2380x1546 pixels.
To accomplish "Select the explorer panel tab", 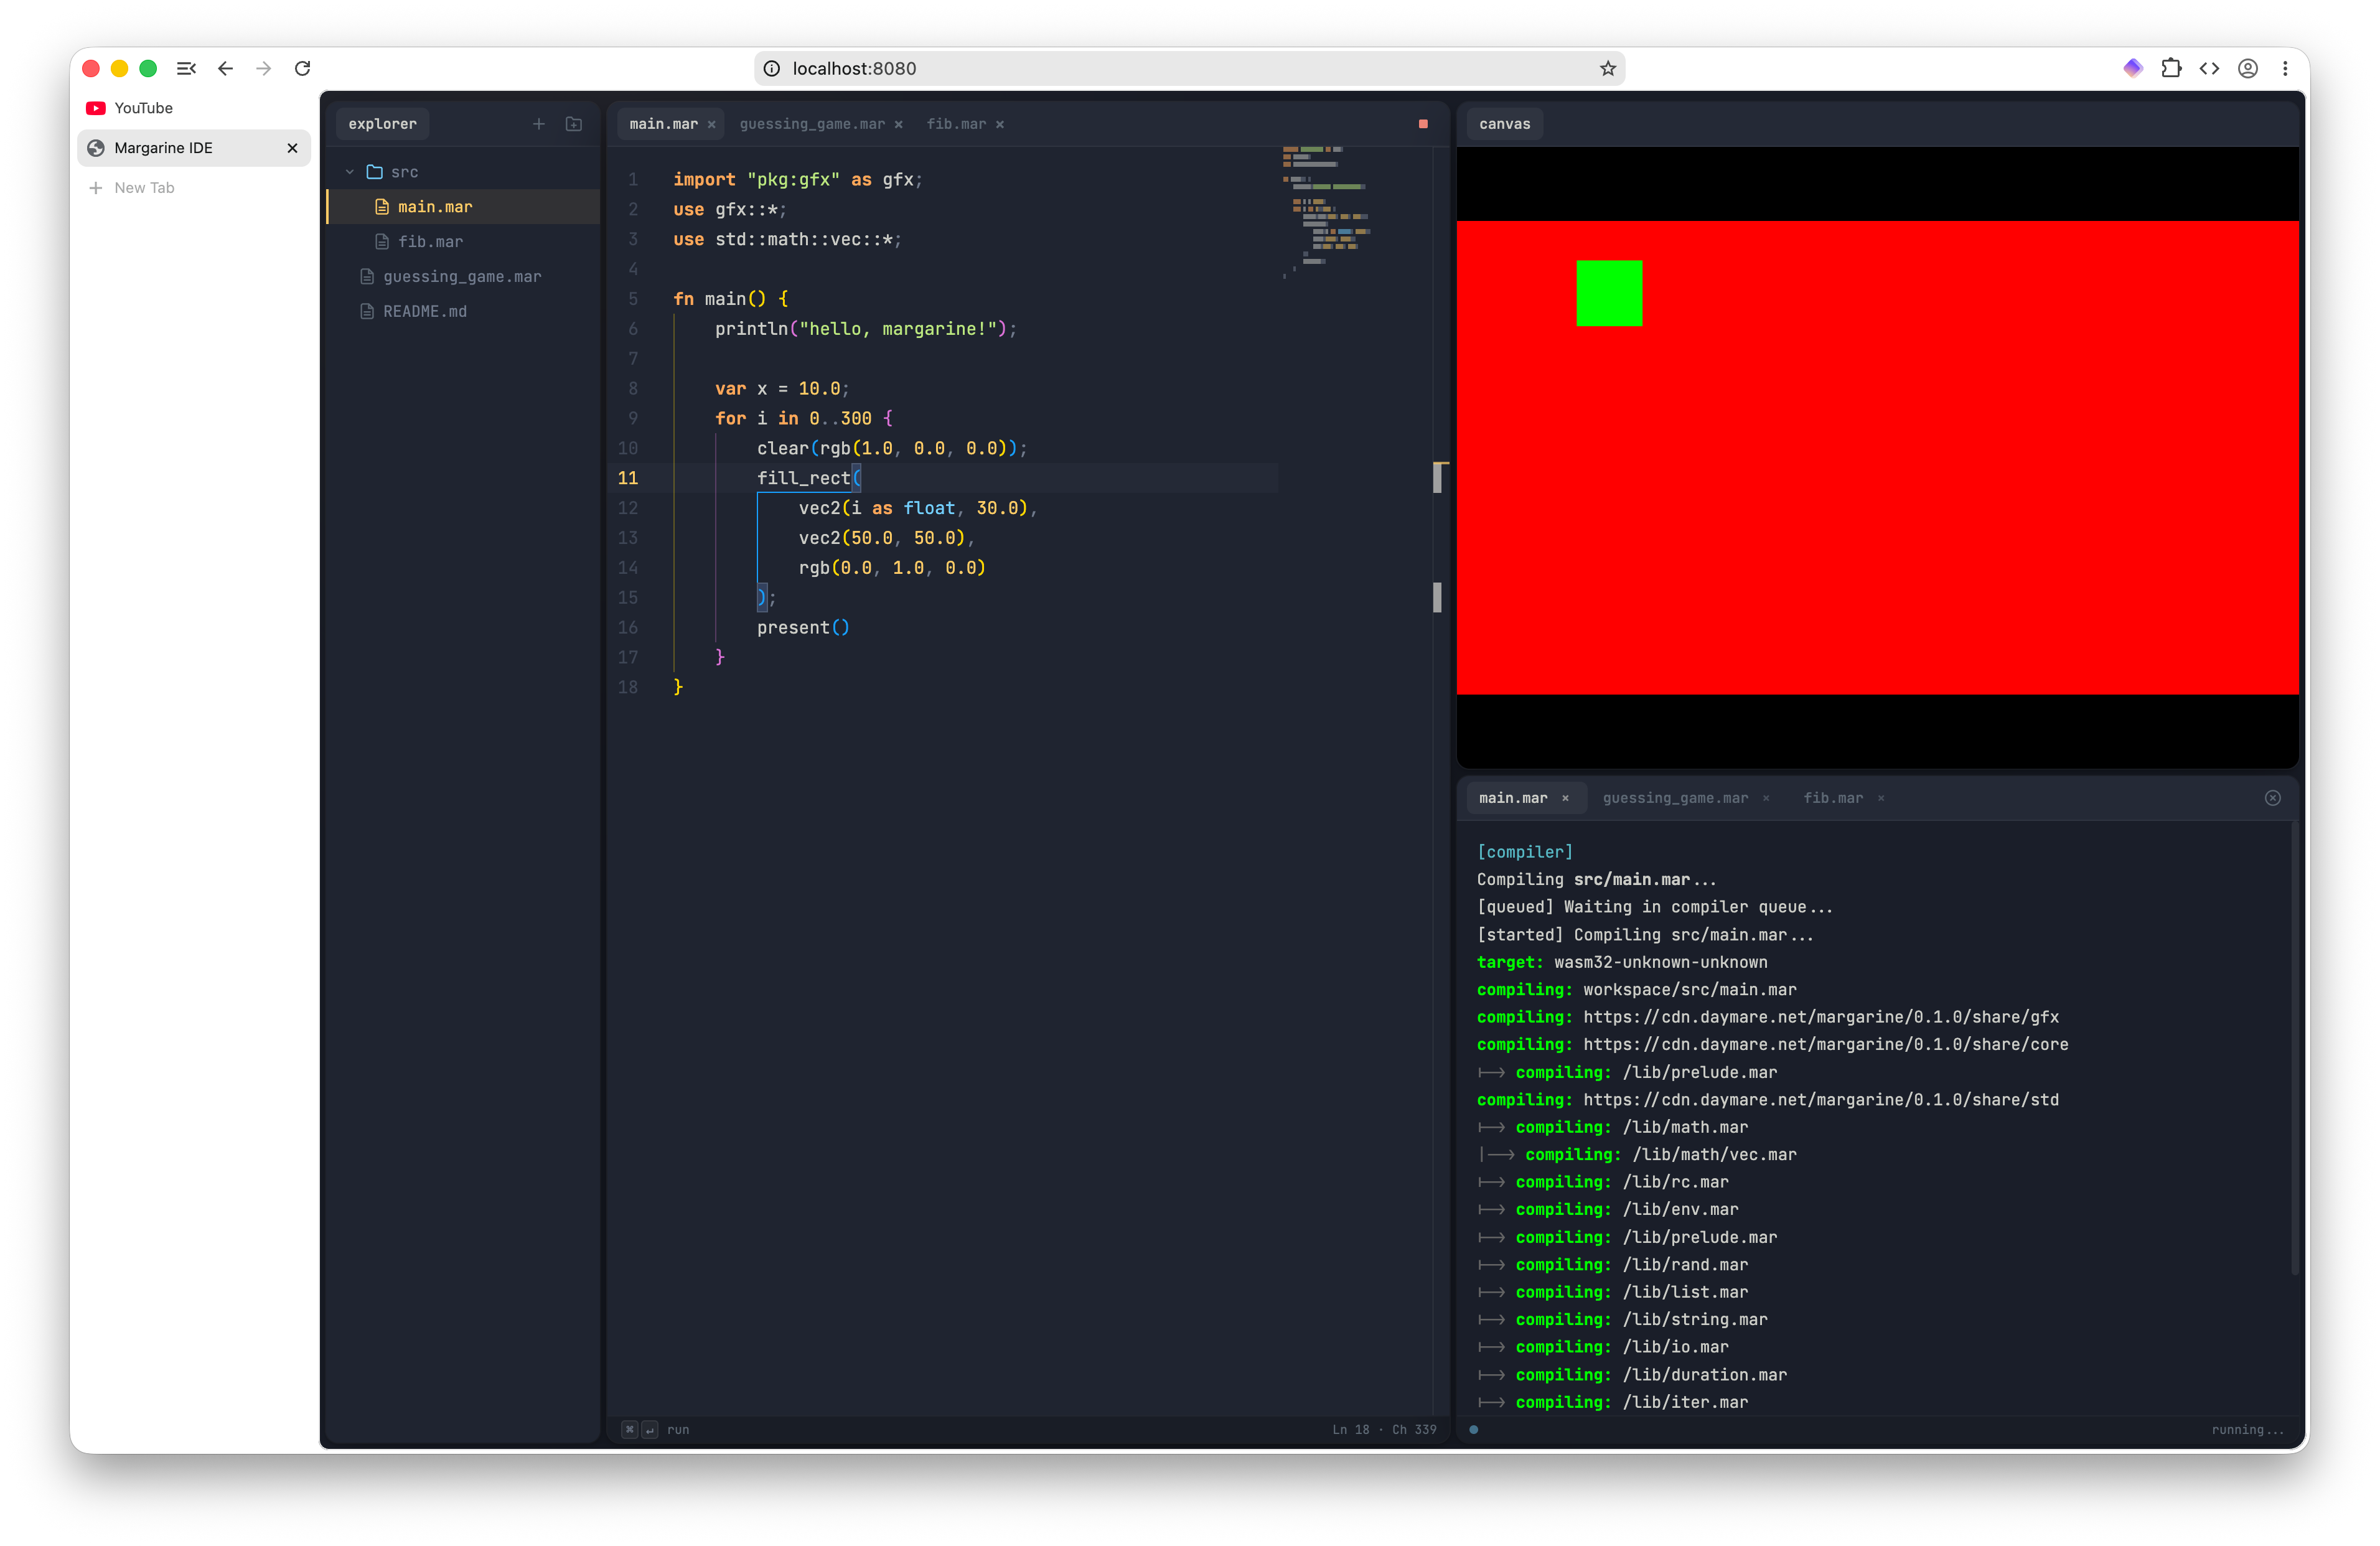I will [x=383, y=124].
